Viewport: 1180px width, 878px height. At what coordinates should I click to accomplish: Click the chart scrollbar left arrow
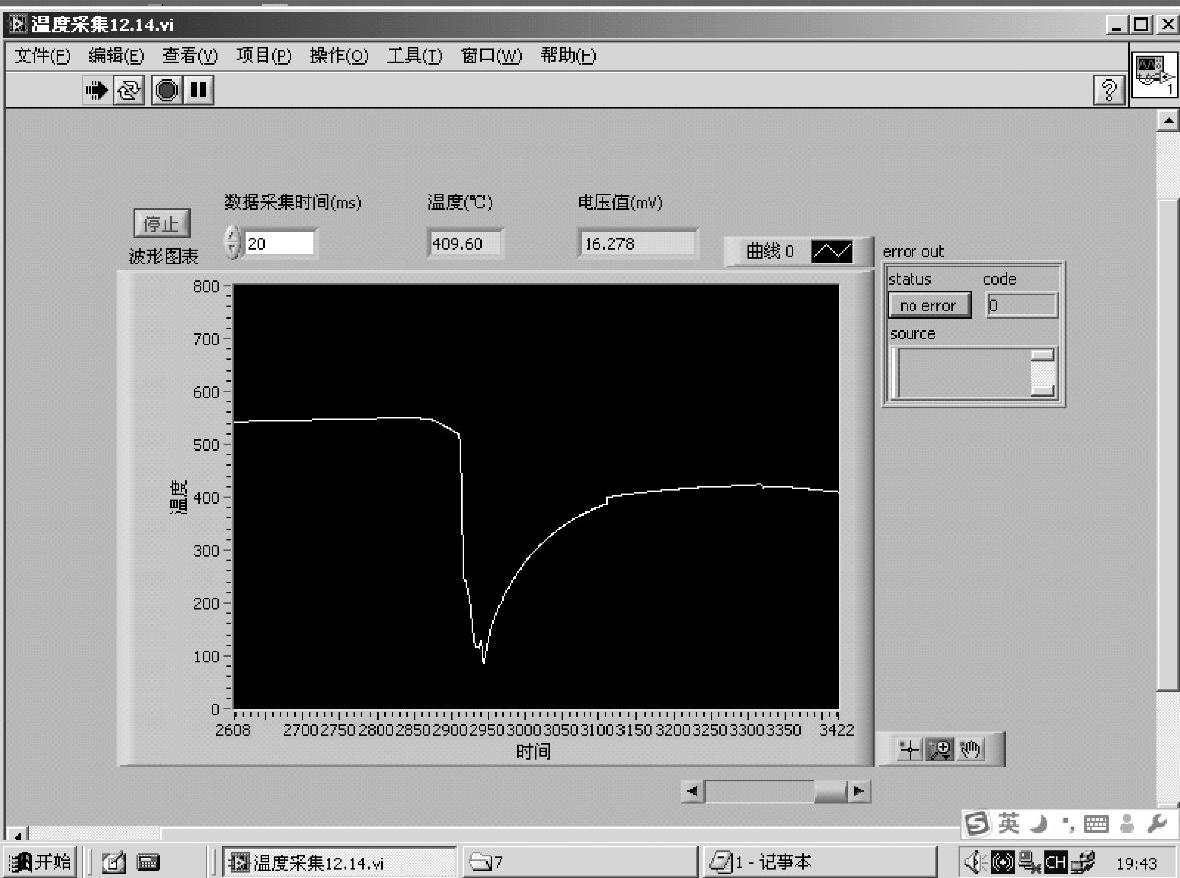coord(692,791)
